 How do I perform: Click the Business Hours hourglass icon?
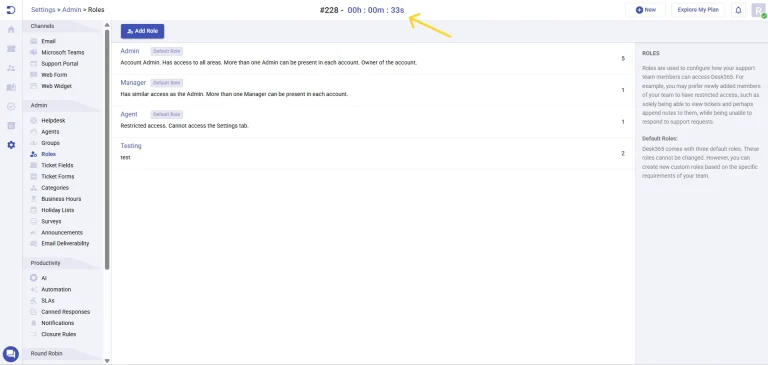[x=33, y=199]
